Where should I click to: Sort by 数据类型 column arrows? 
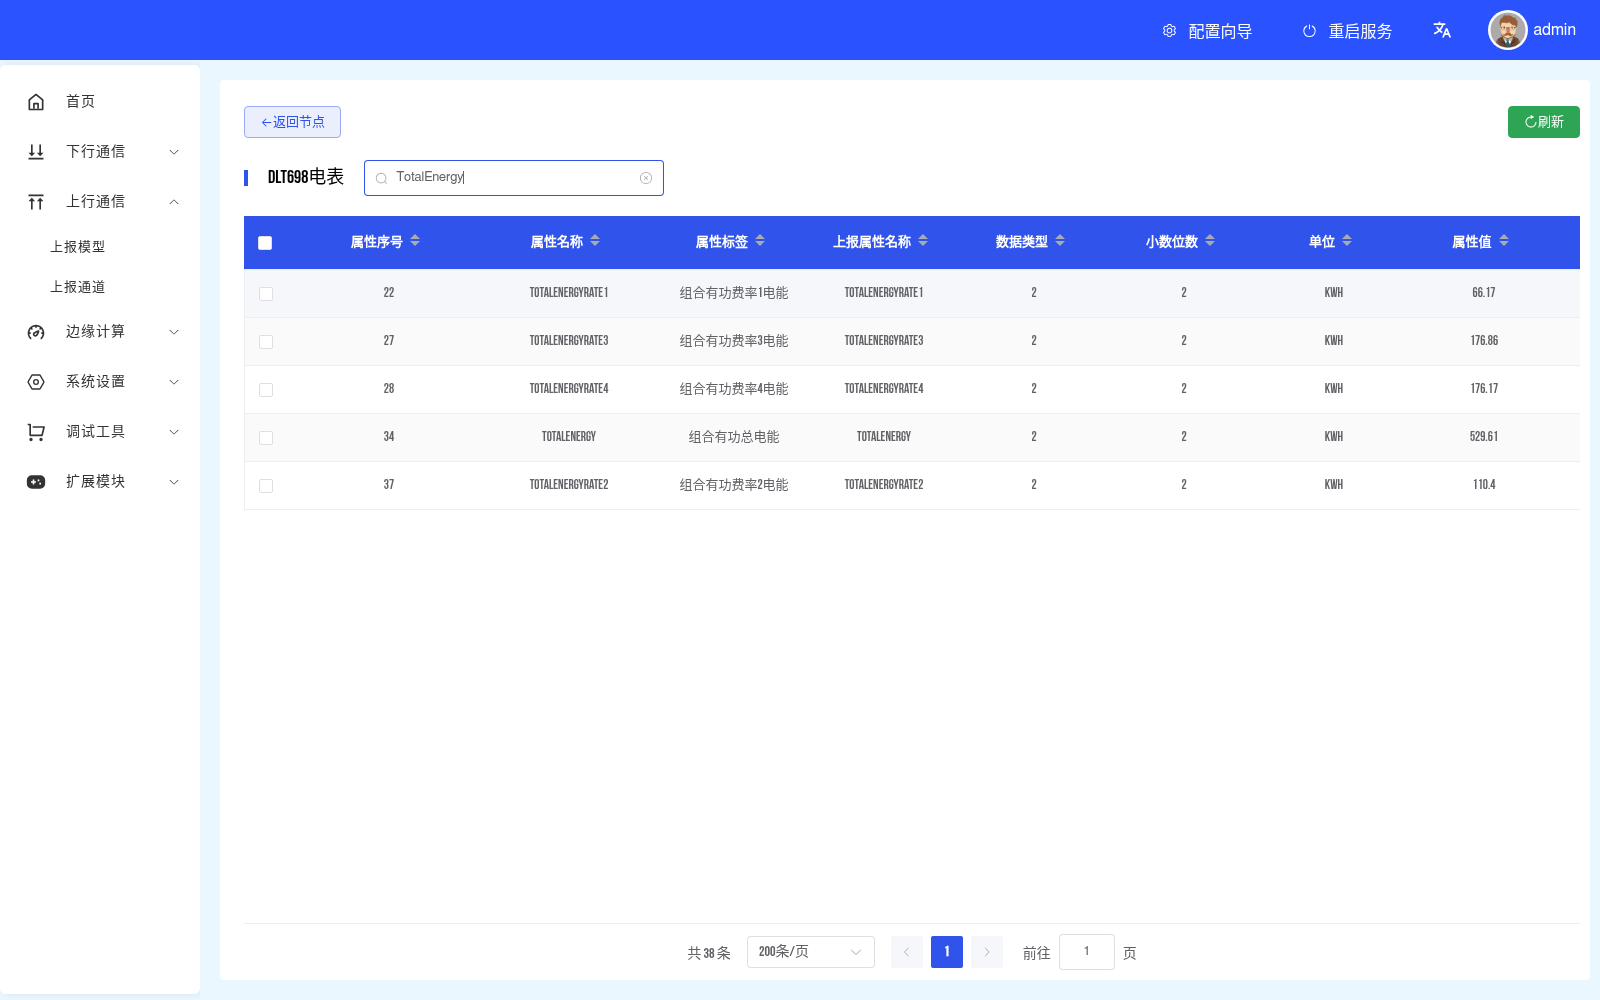point(1060,241)
